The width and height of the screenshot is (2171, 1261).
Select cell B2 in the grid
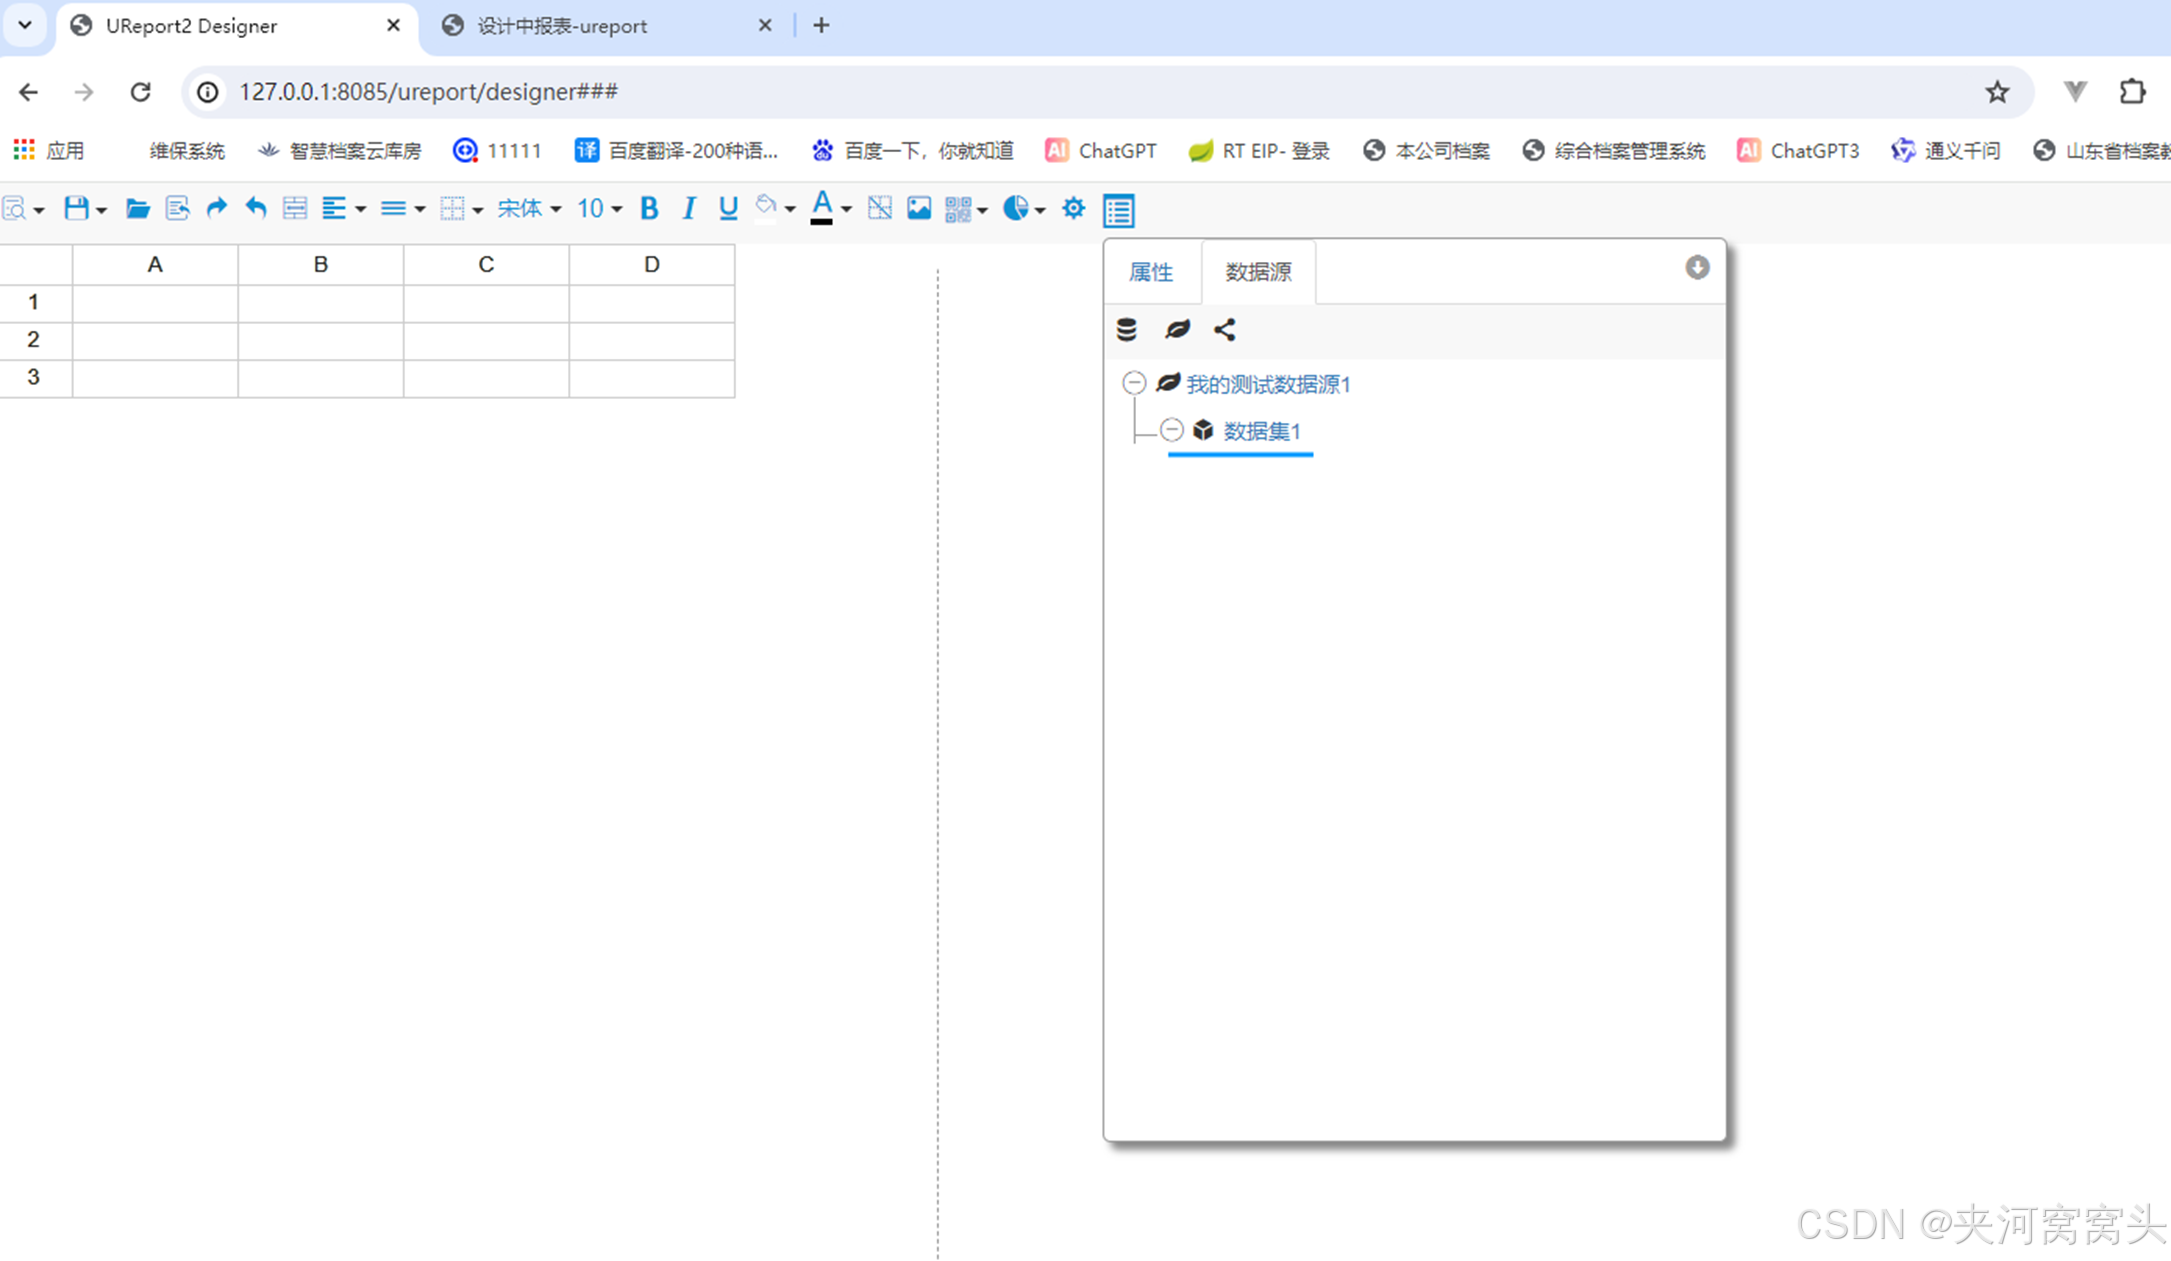(x=320, y=340)
